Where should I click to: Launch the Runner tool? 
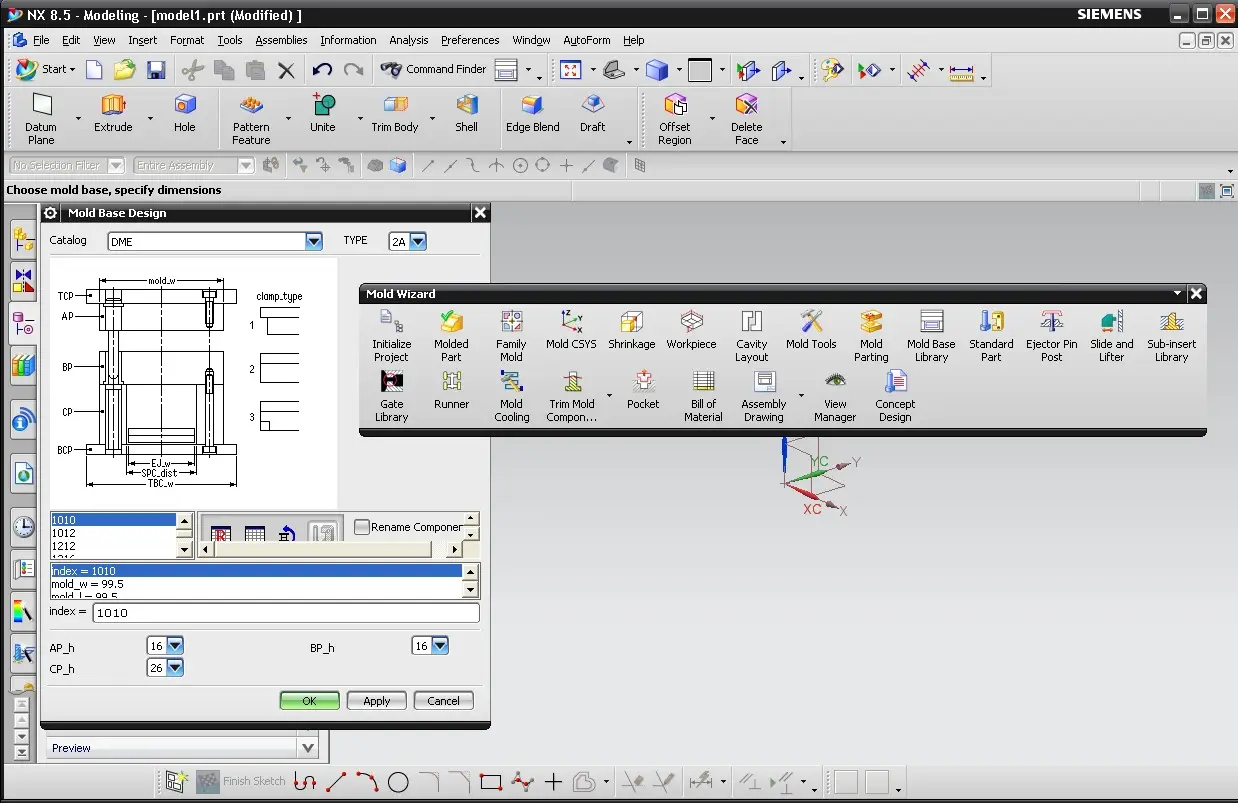tap(451, 390)
